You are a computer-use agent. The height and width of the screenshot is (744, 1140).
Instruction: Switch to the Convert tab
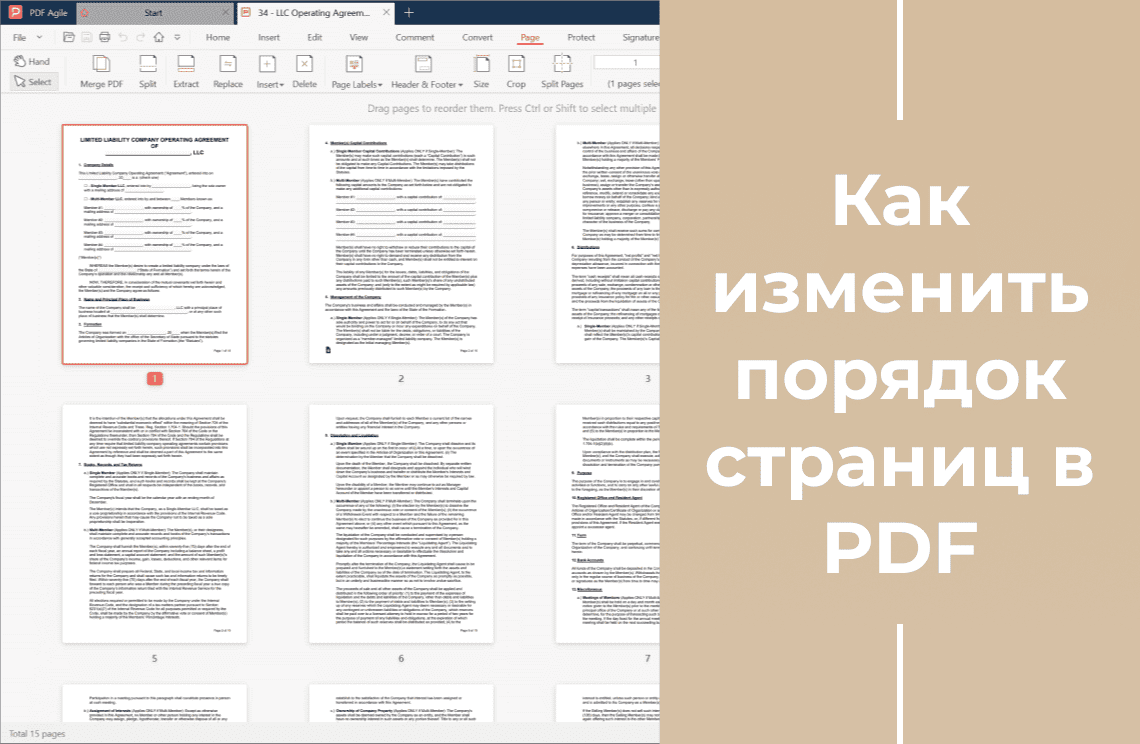click(477, 37)
